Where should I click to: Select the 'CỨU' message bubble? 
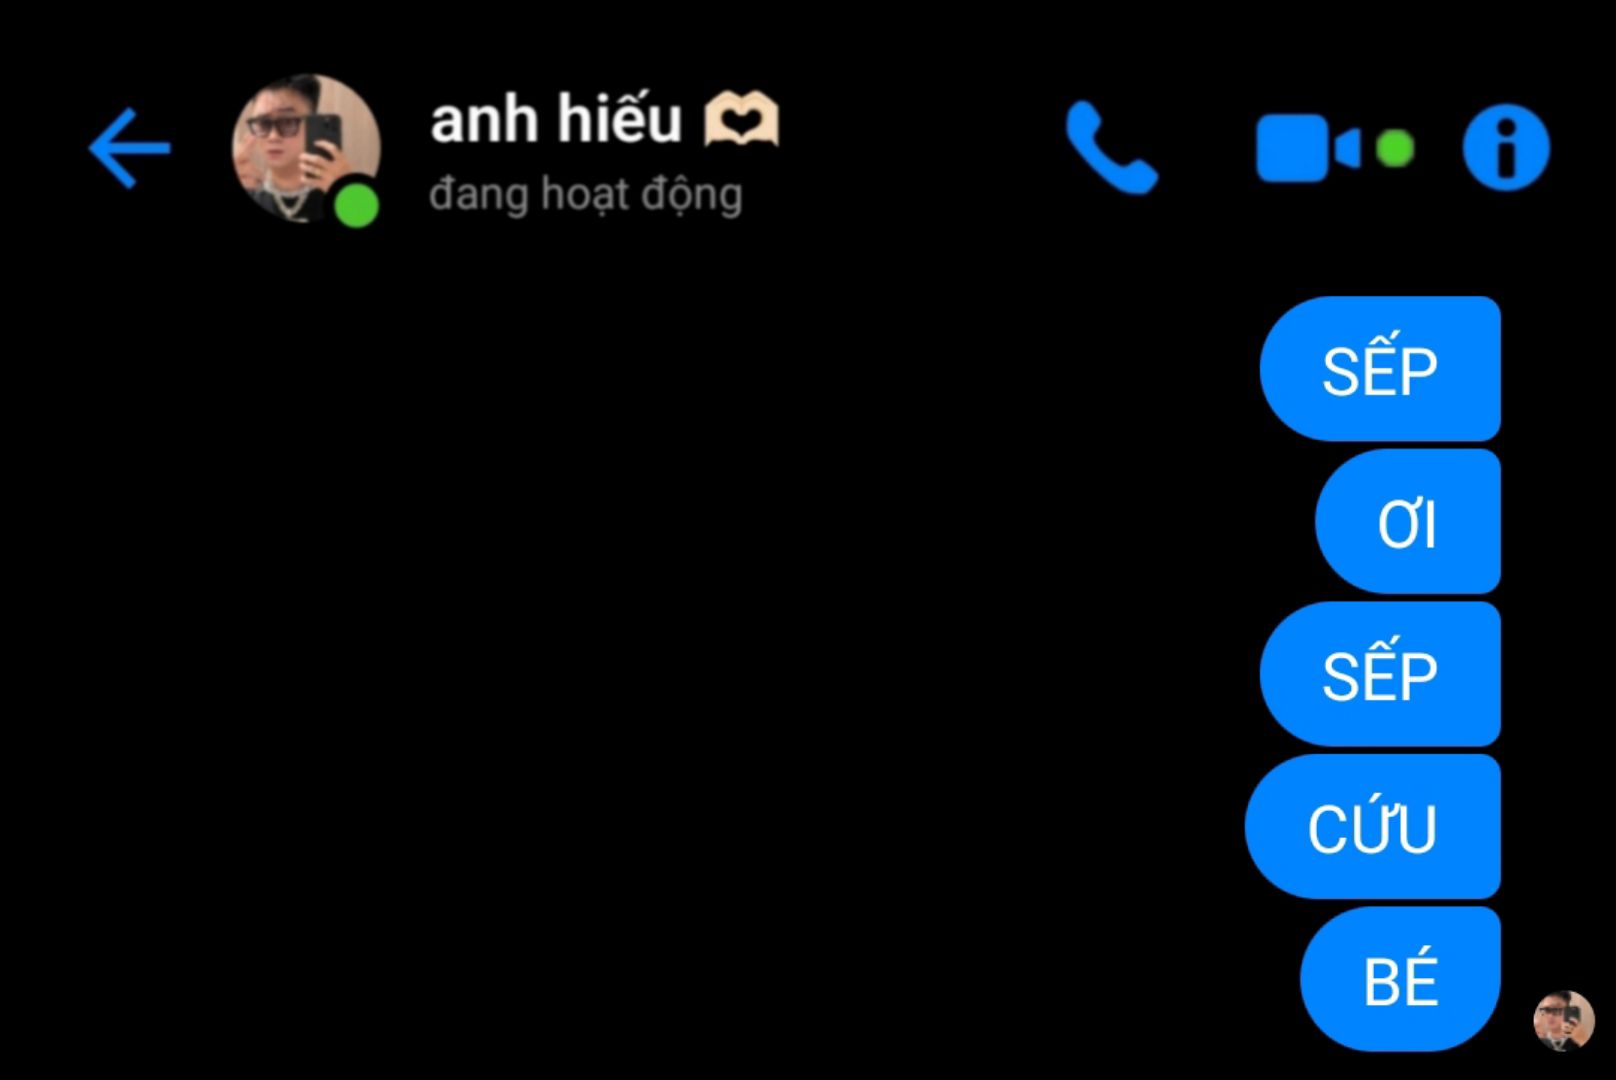pos(1372,827)
